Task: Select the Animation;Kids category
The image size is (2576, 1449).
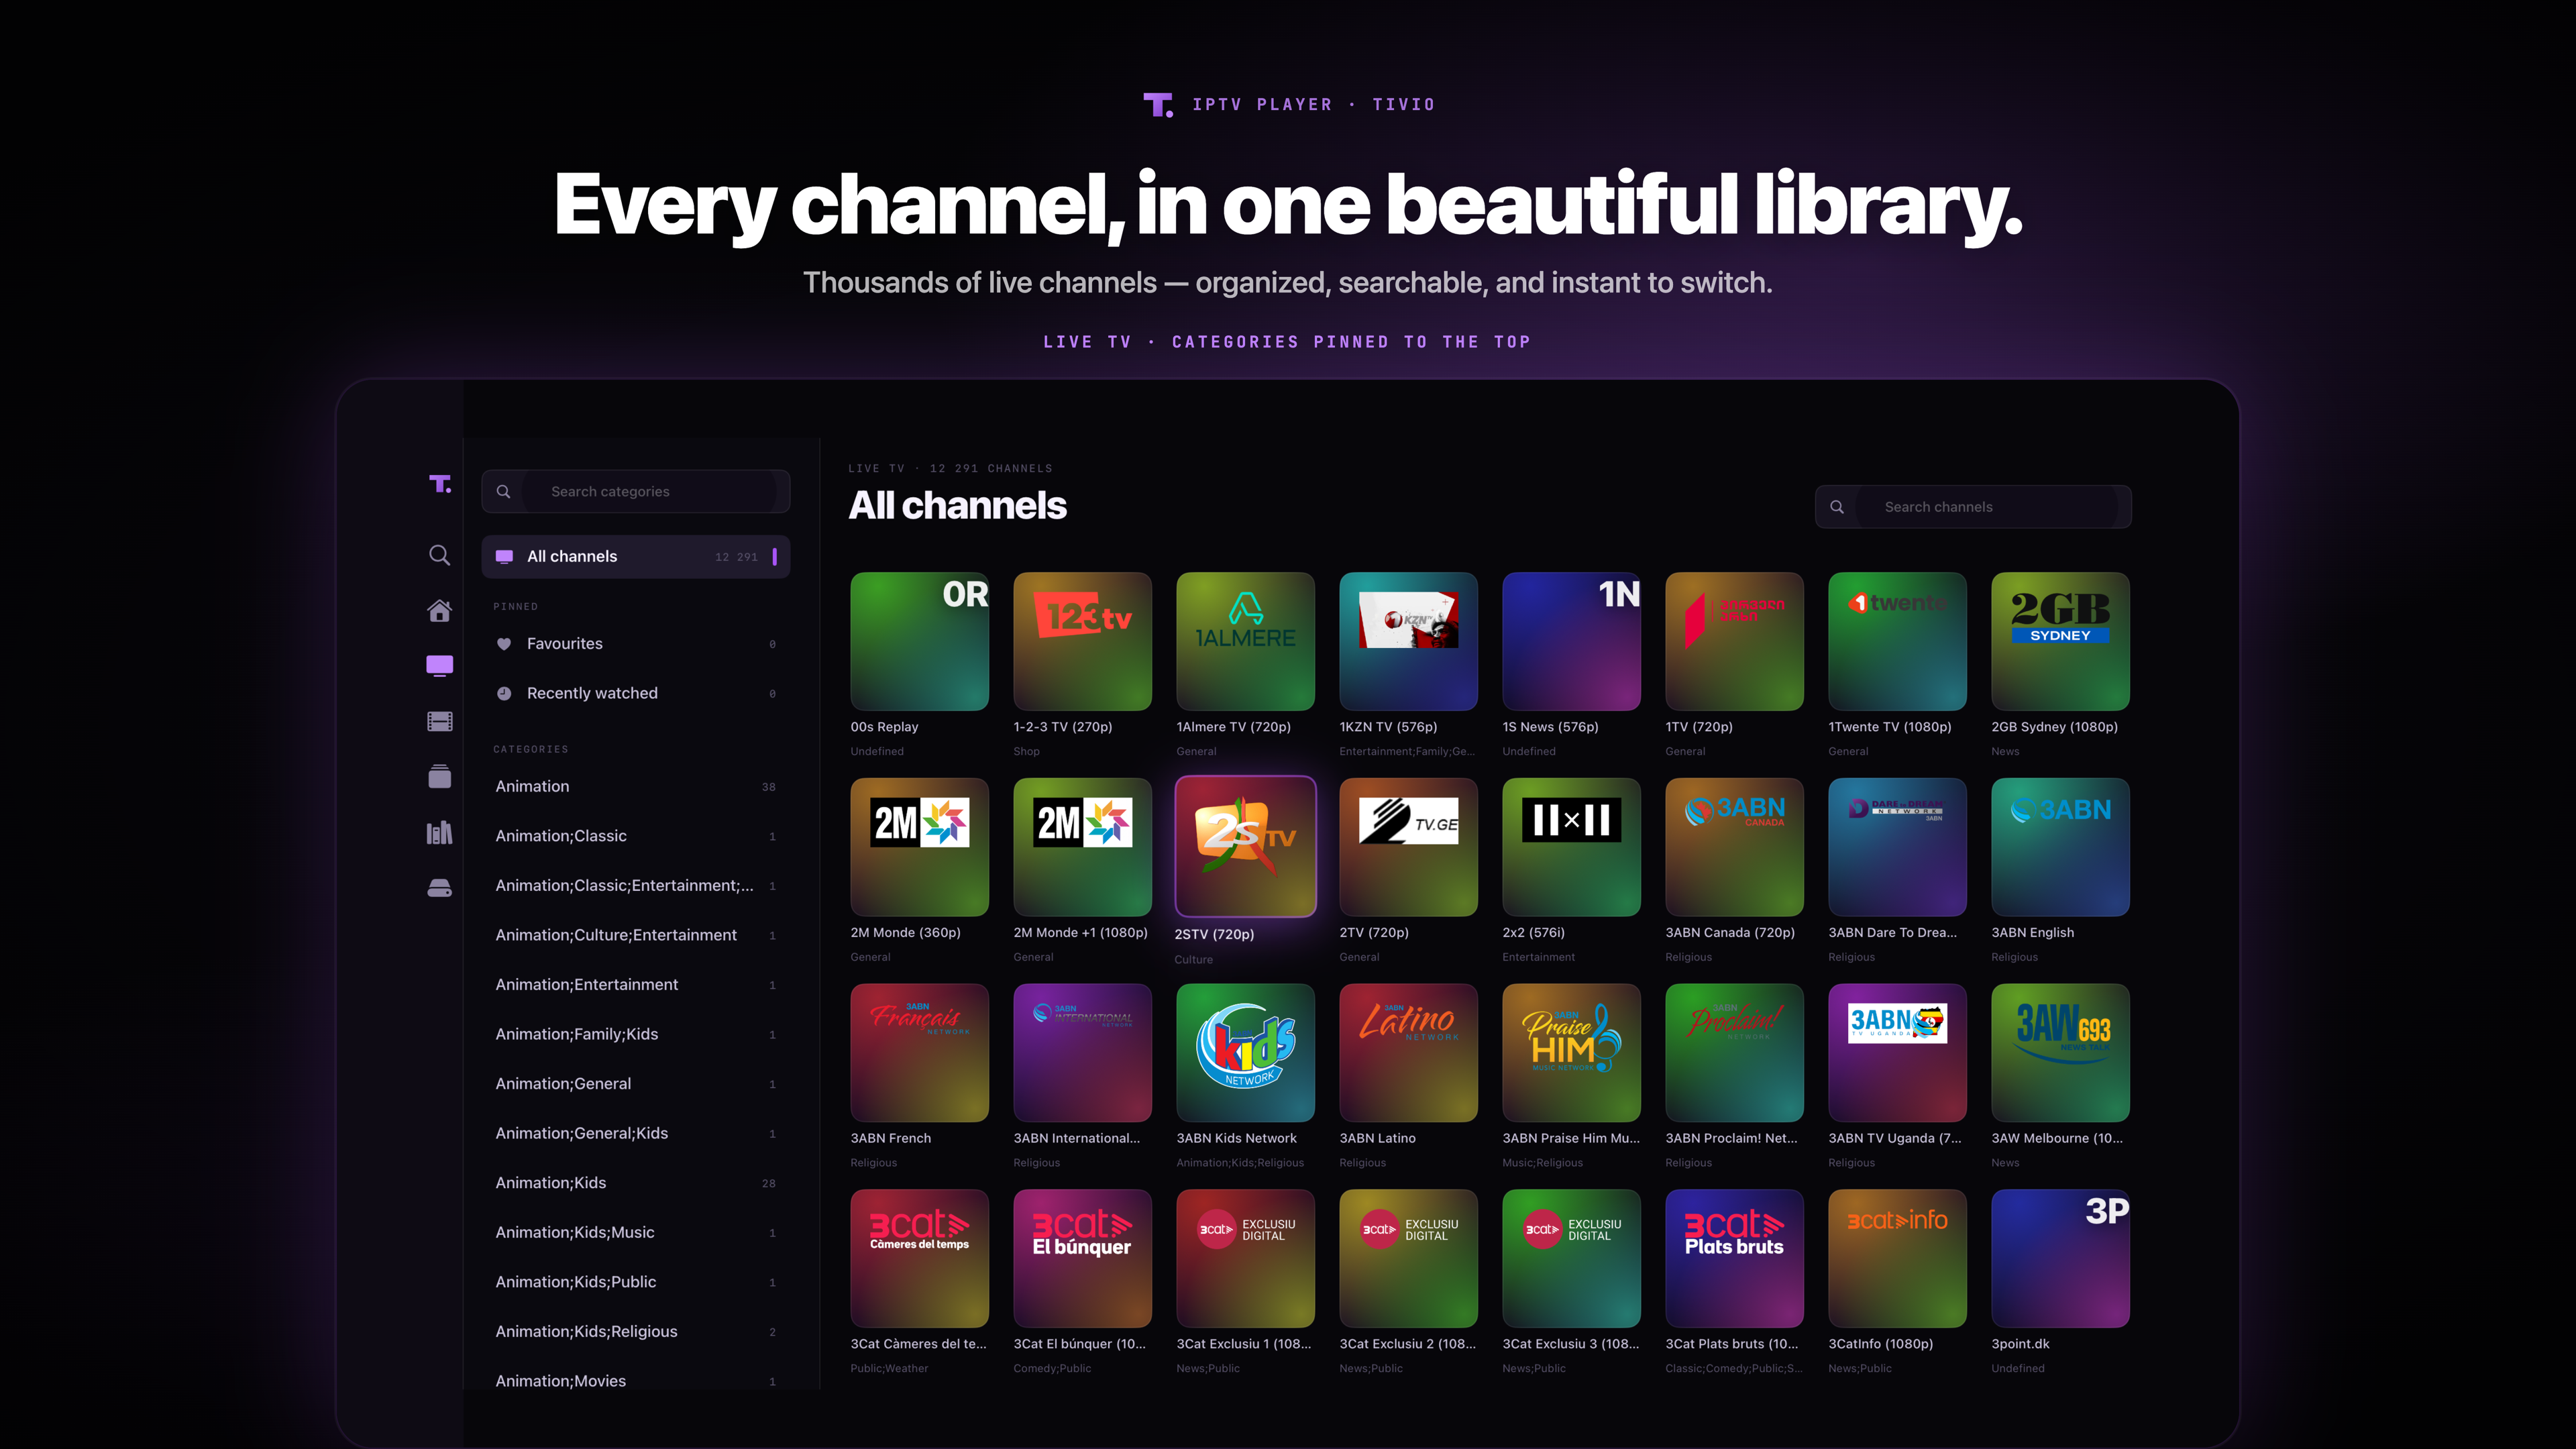Action: pyautogui.click(x=636, y=1182)
